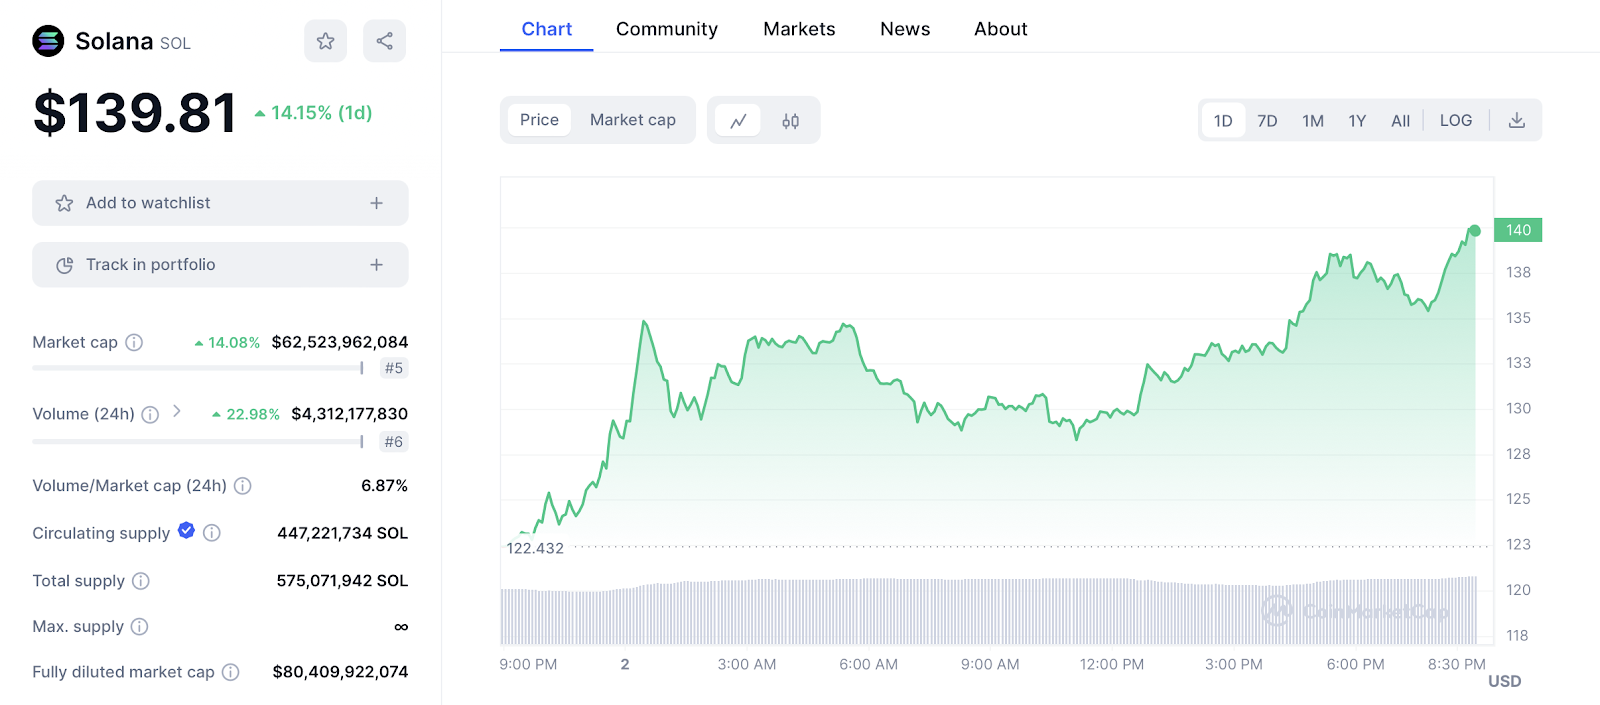
Task: Select the Market cap chart toggle
Action: [x=633, y=120]
